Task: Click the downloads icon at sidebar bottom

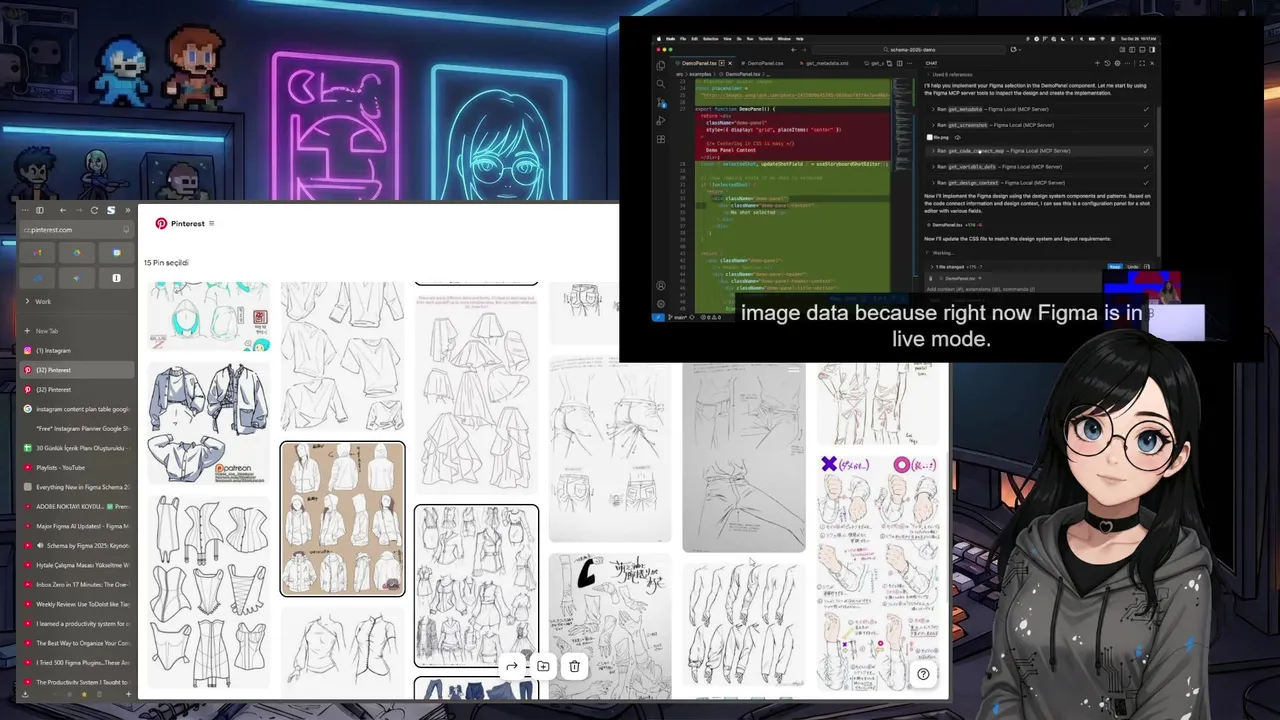Action: click(25, 694)
